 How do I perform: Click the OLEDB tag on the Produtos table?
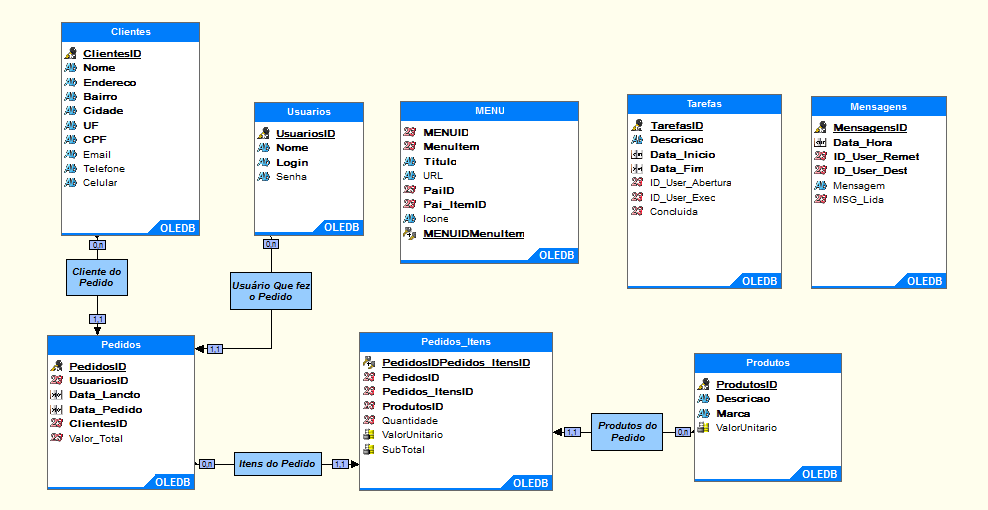[819, 474]
